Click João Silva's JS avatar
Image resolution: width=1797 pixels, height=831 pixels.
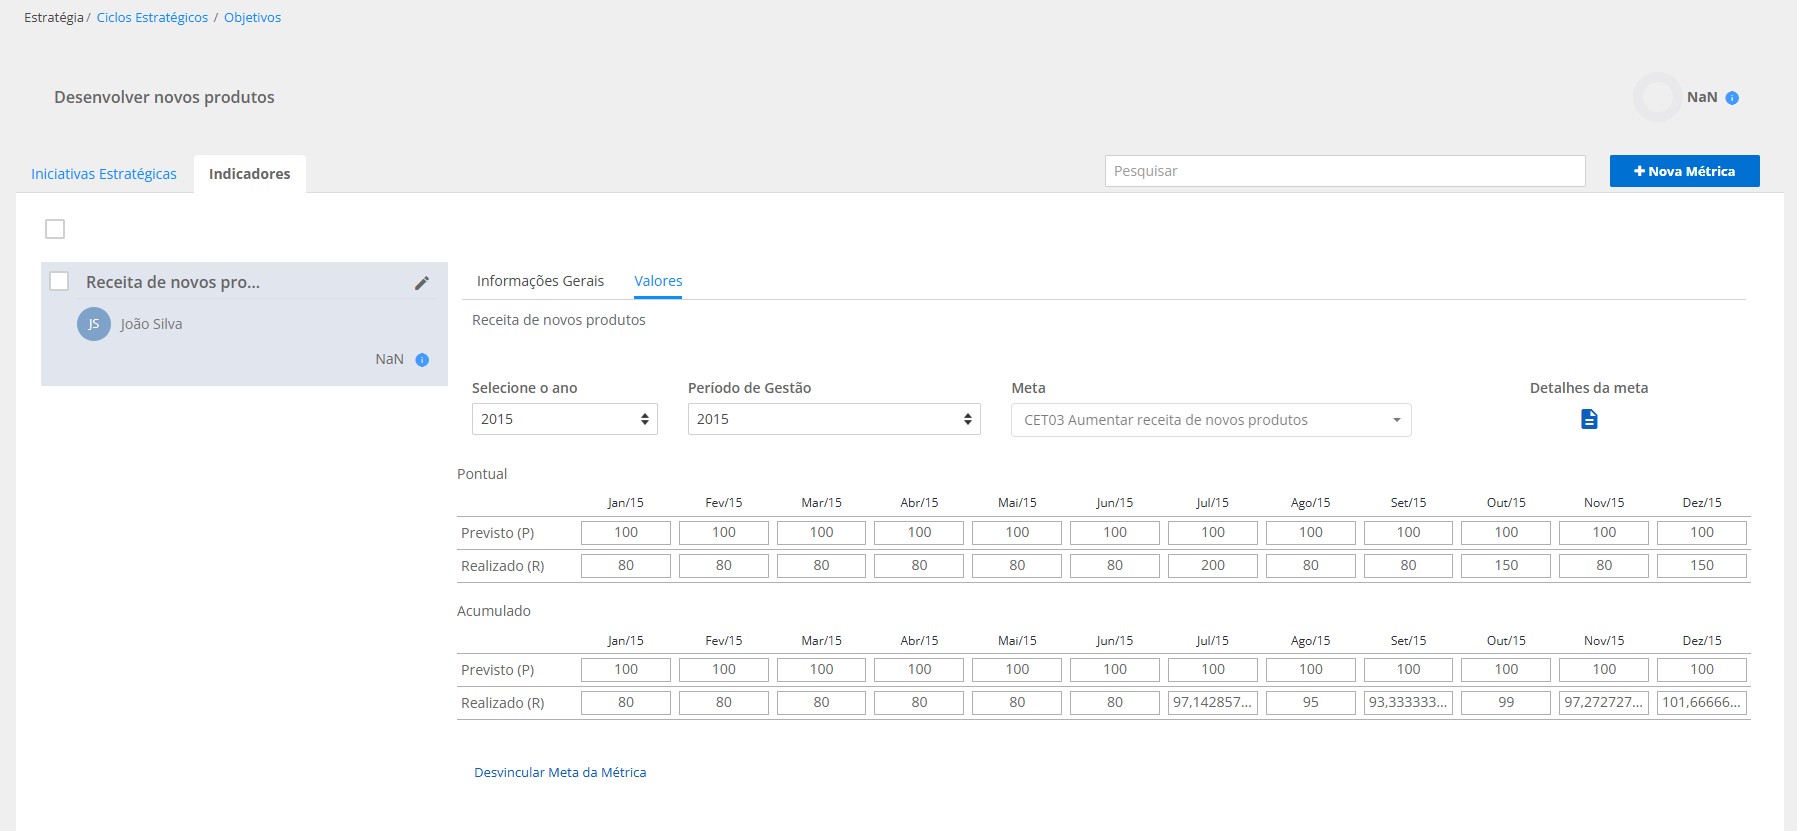tap(94, 324)
